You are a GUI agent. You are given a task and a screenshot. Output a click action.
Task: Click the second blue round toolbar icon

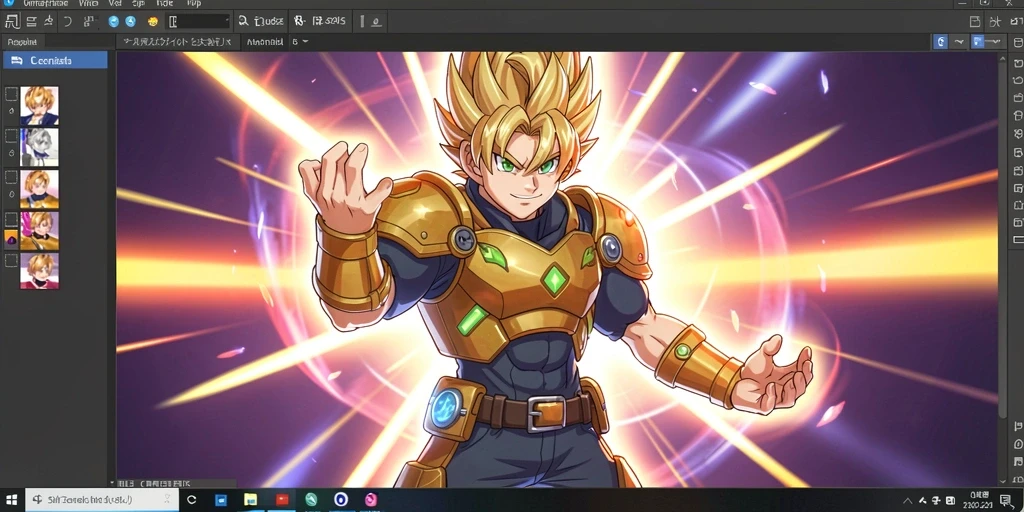131,22
